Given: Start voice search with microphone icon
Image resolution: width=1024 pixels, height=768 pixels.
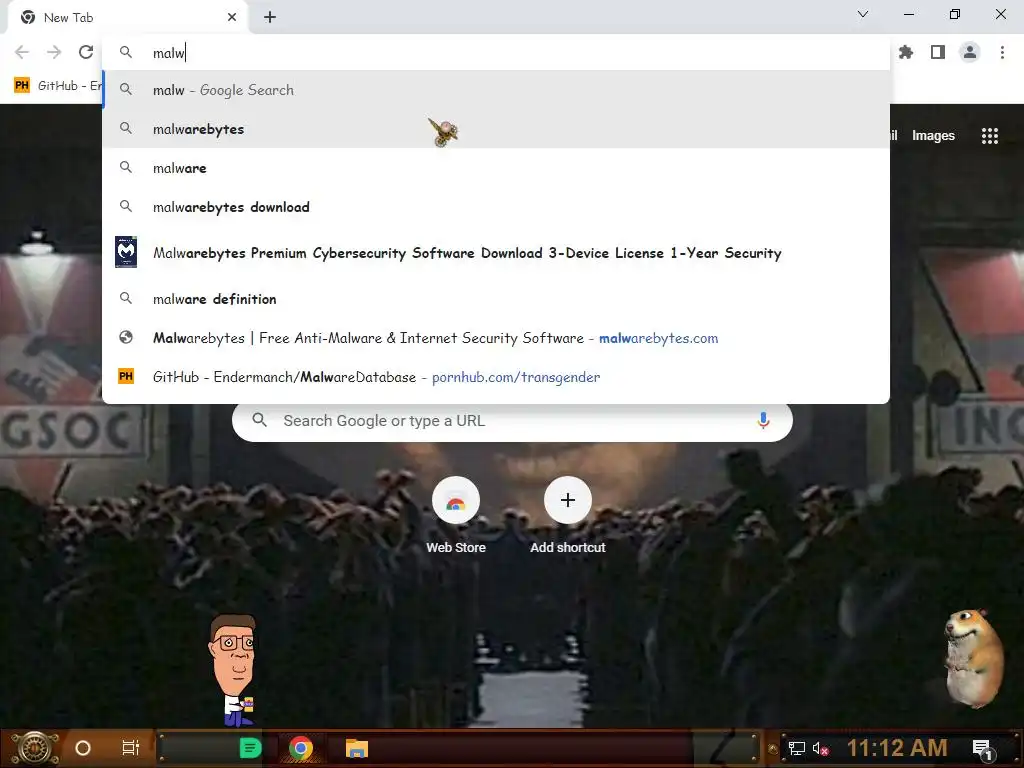Looking at the screenshot, I should click(763, 421).
